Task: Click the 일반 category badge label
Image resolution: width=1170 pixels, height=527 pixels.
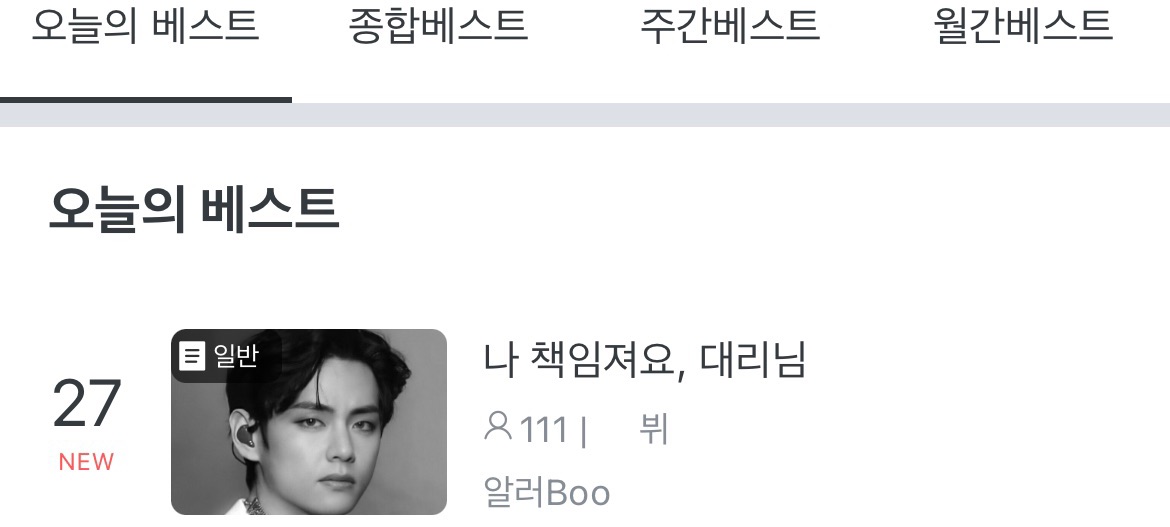Action: (x=236, y=356)
